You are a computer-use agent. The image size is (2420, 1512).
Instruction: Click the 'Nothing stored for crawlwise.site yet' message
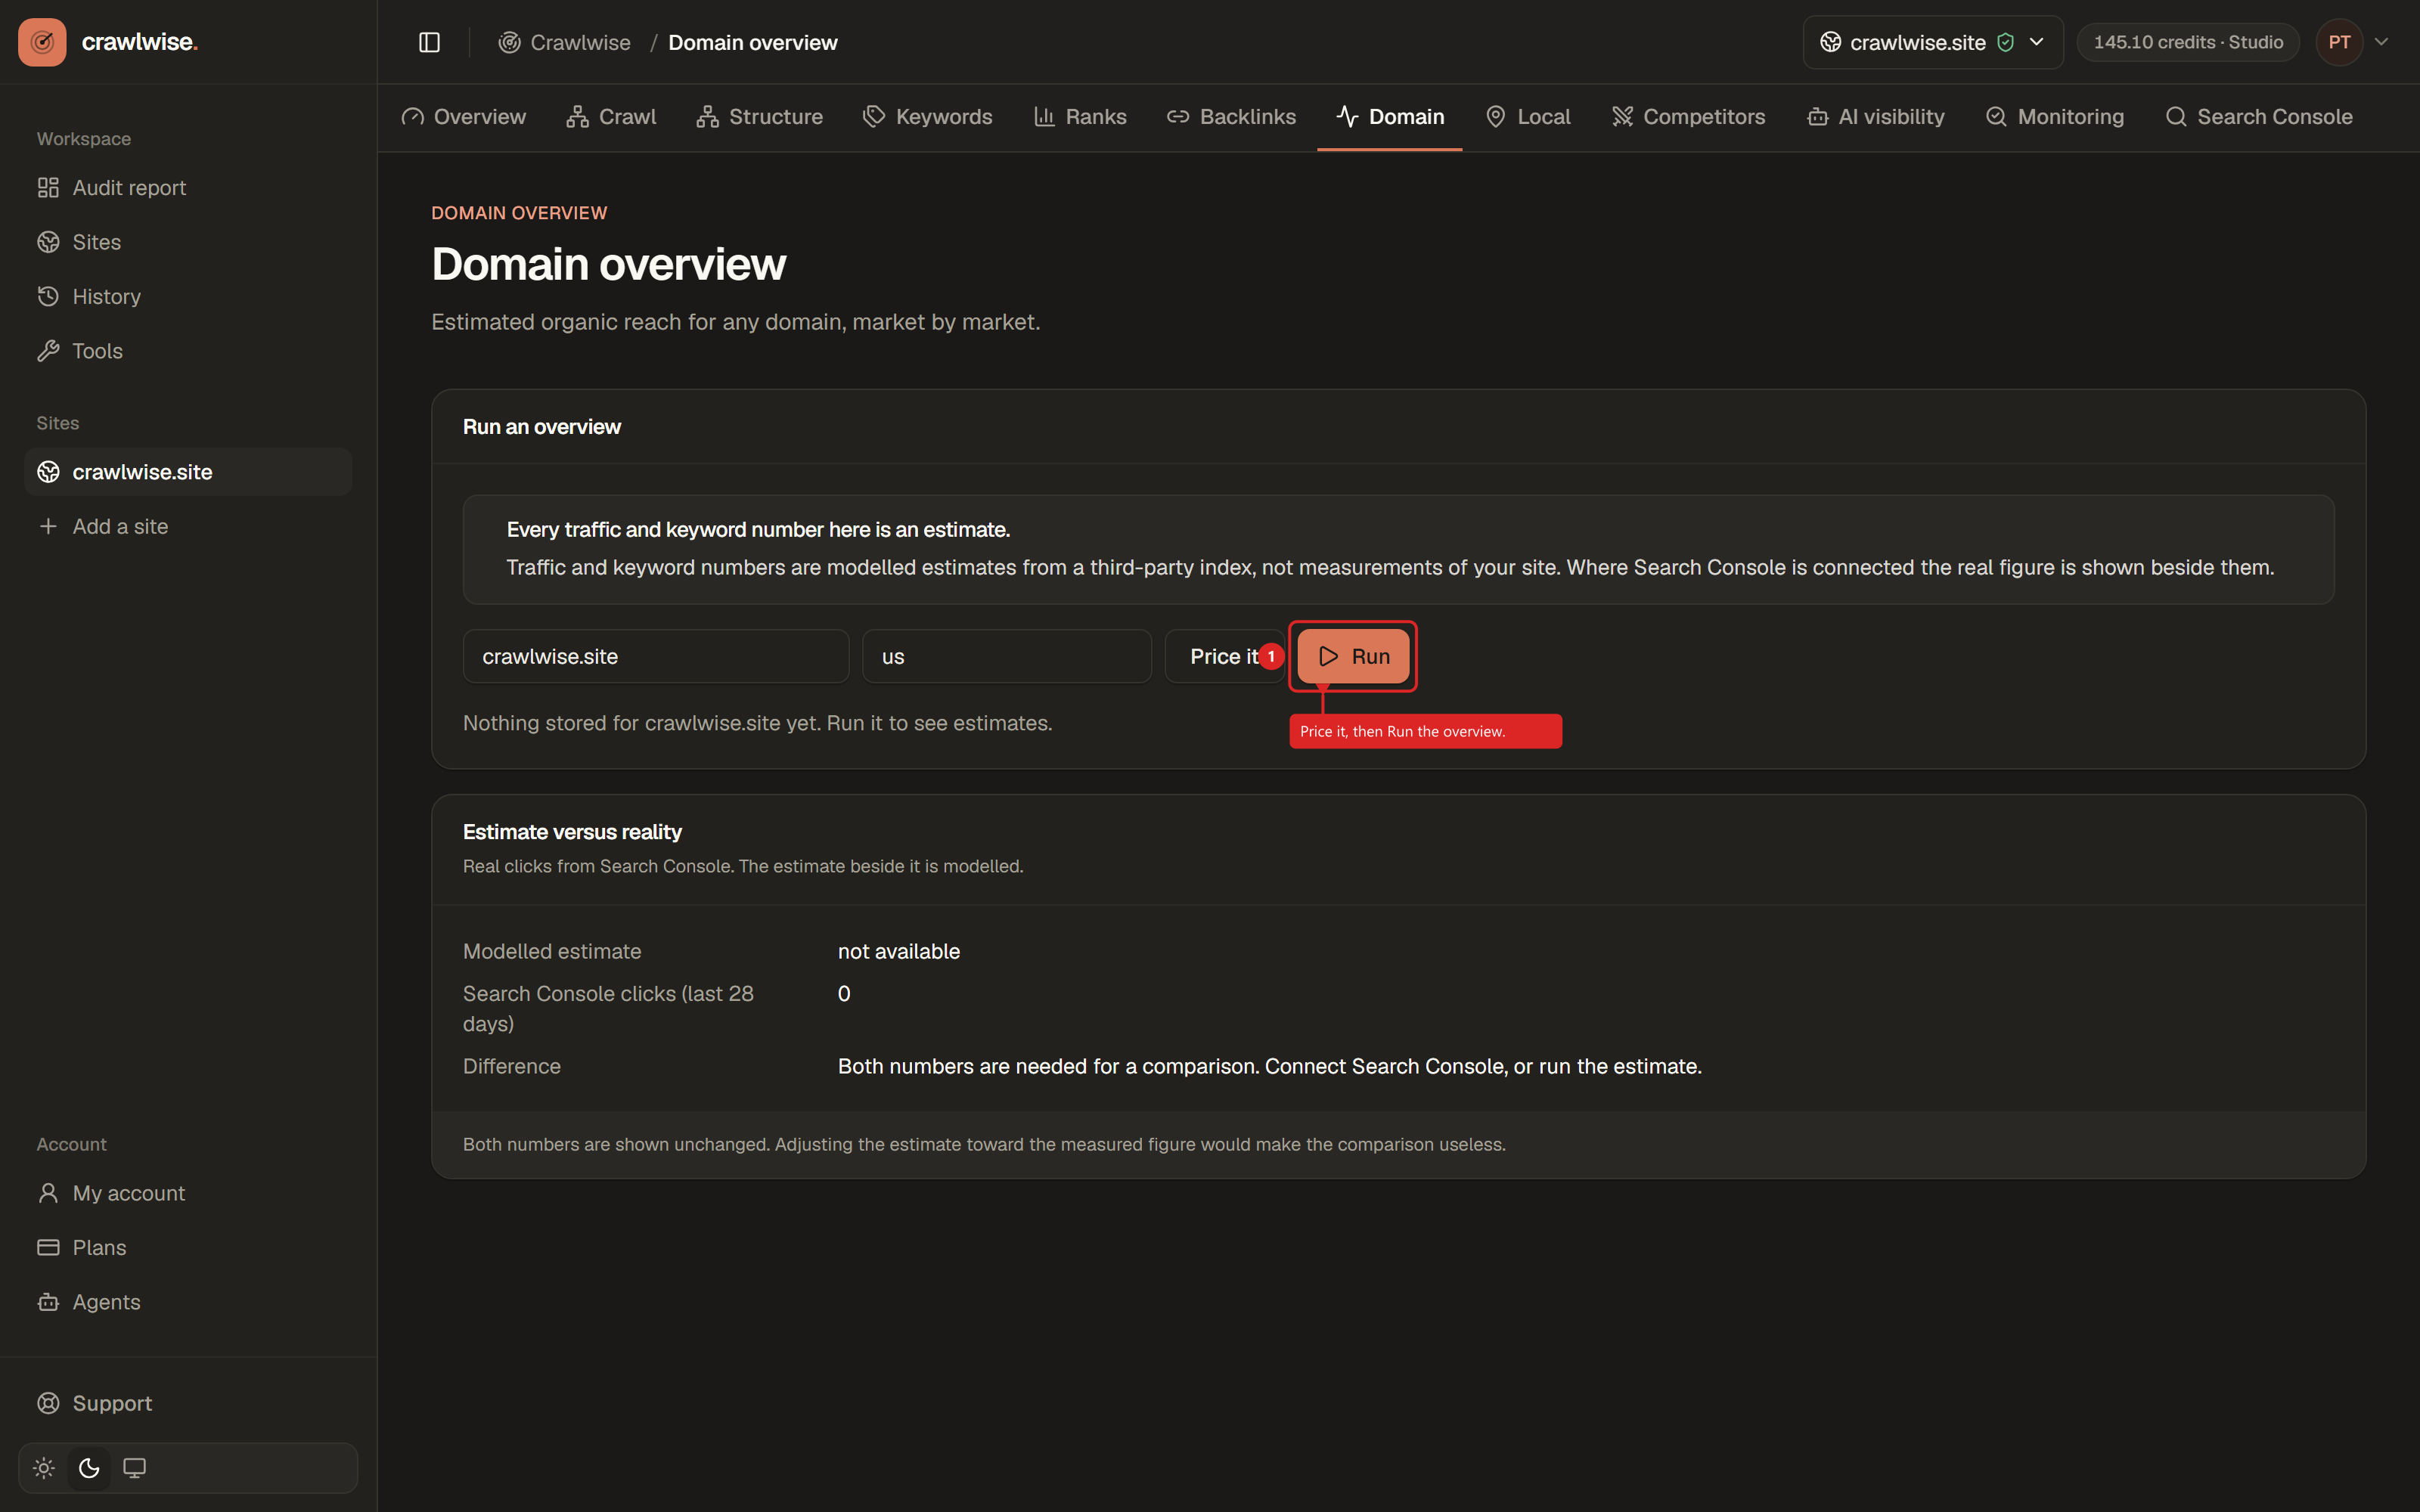[x=757, y=723]
